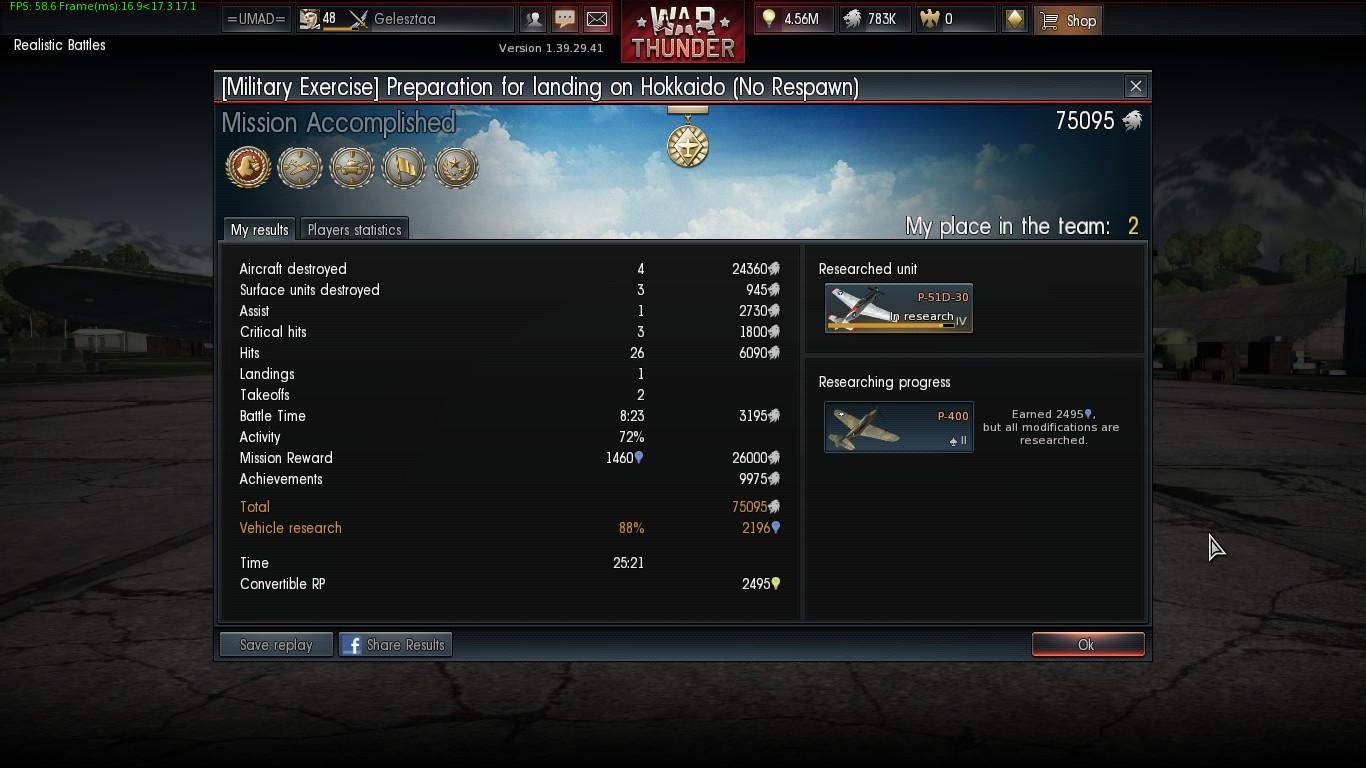
Task: Click the gold premium account icon
Action: pyautogui.click(x=1015, y=19)
